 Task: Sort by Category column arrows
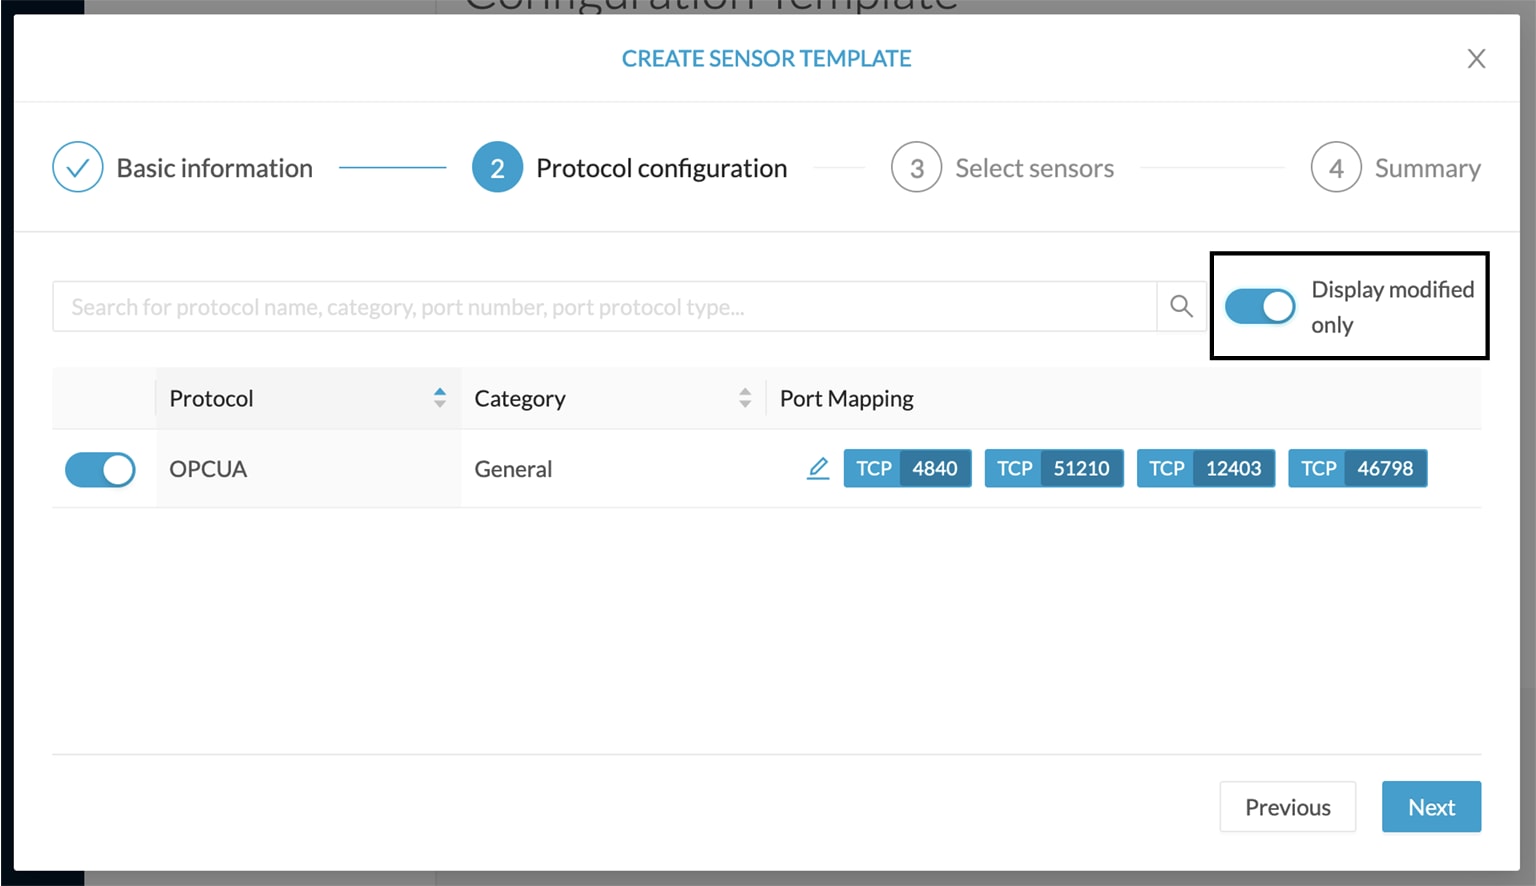coord(745,398)
